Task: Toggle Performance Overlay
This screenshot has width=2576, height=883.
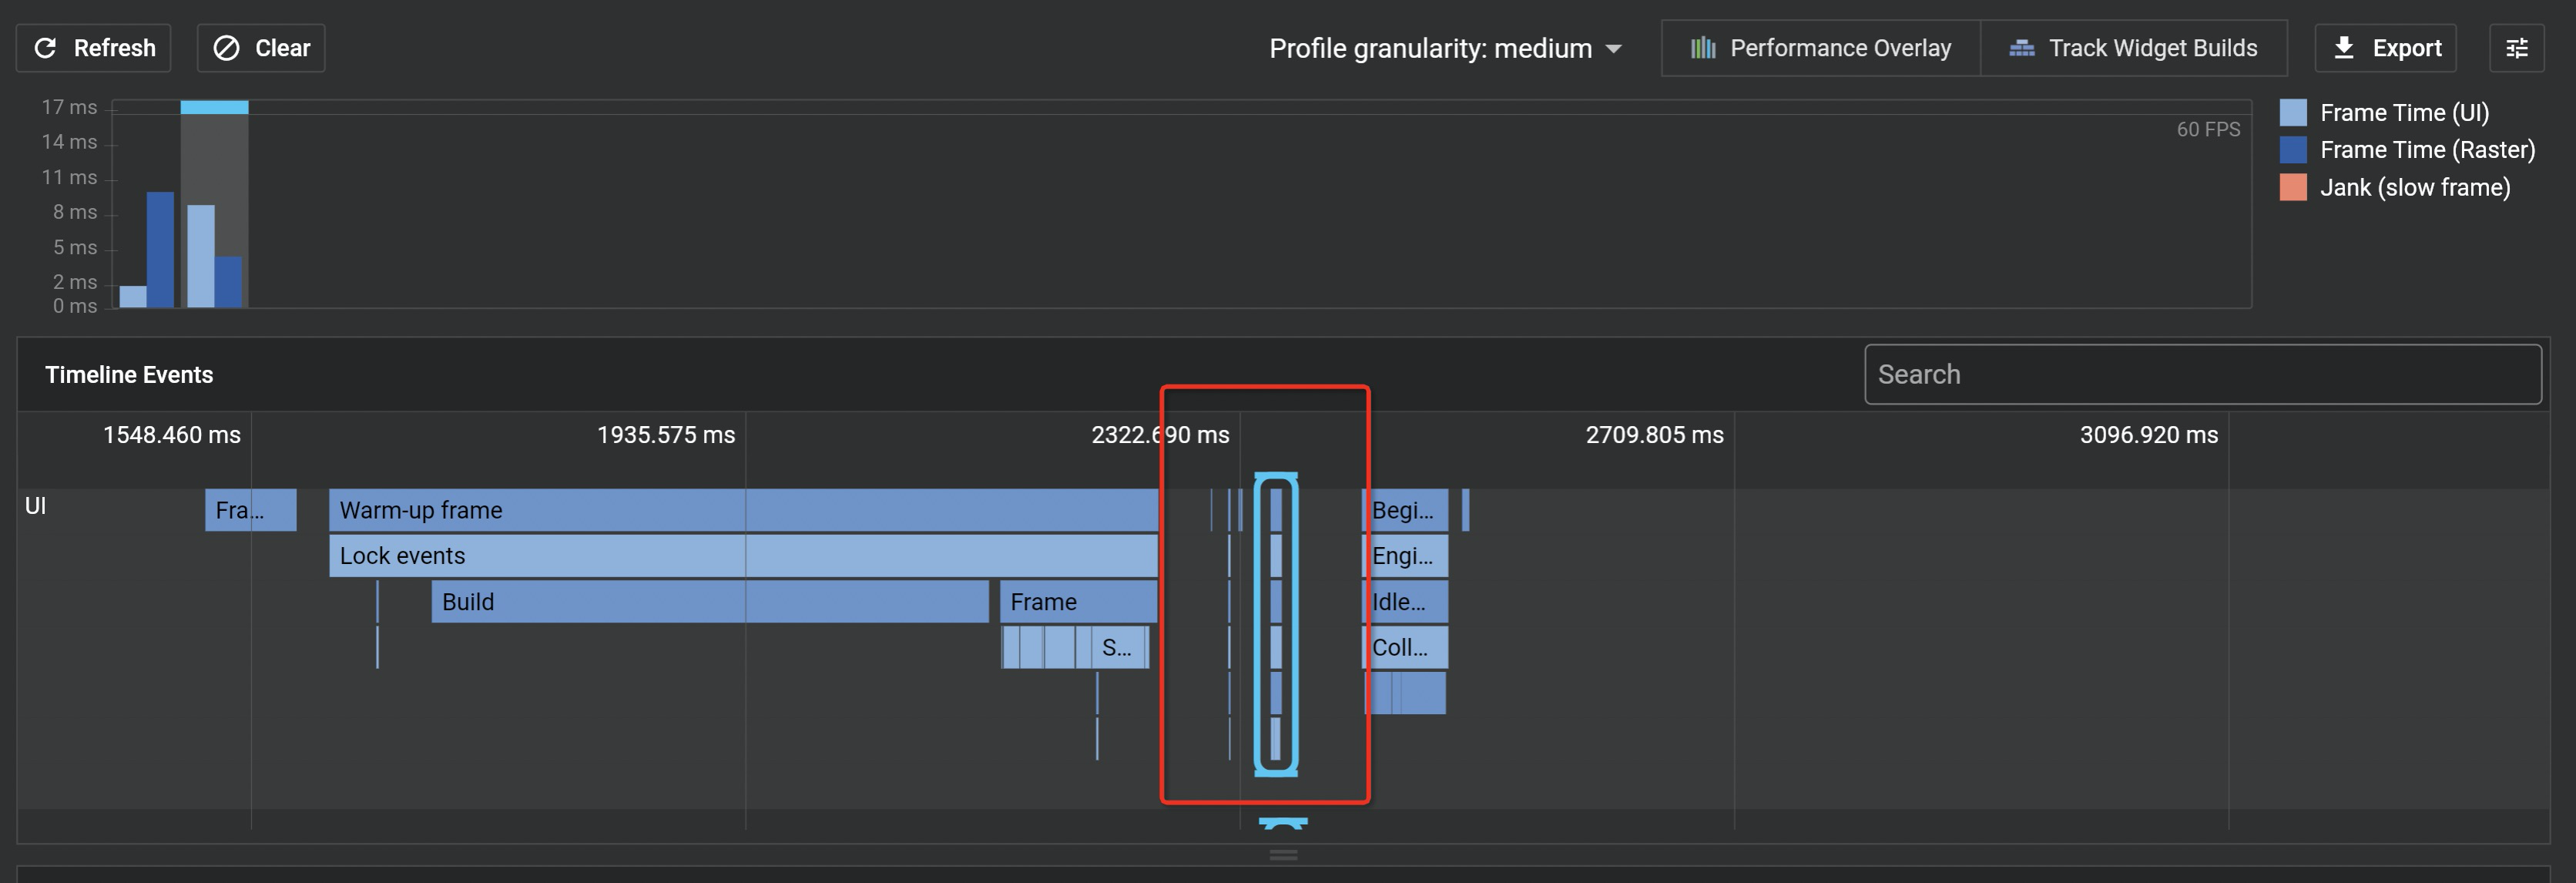Action: (1820, 48)
